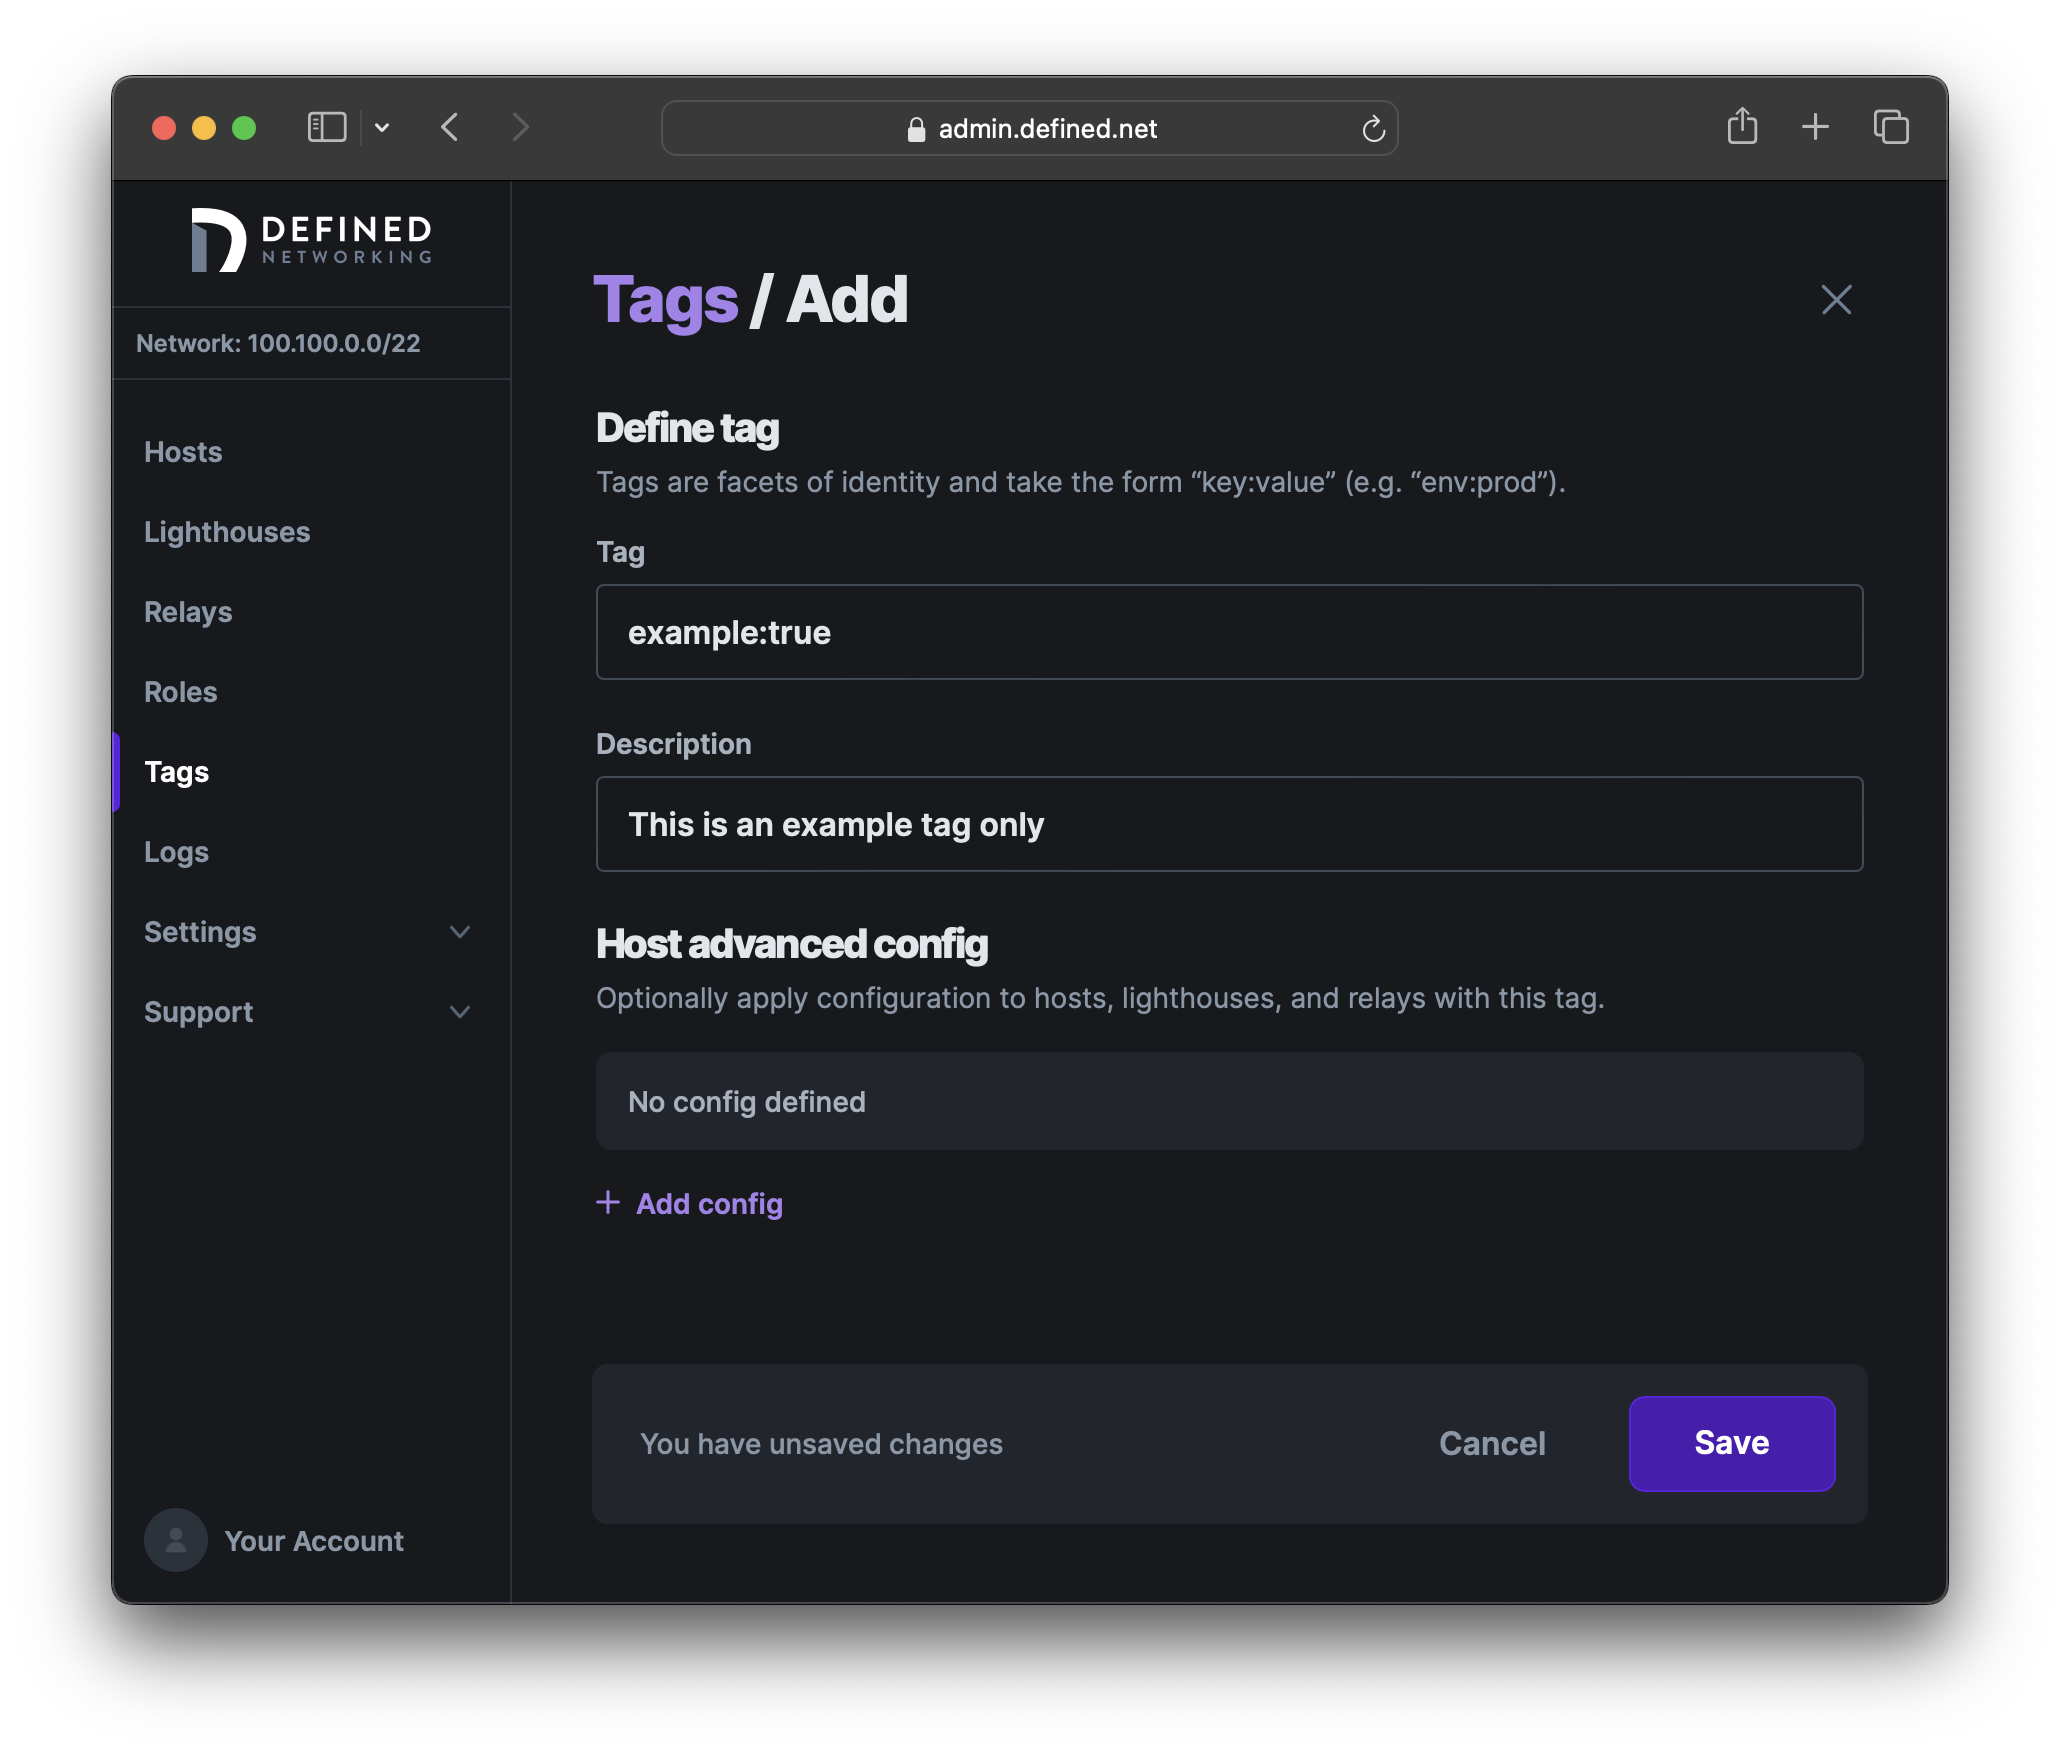Expand the Settings section
The width and height of the screenshot is (2060, 1752).
[x=460, y=931]
